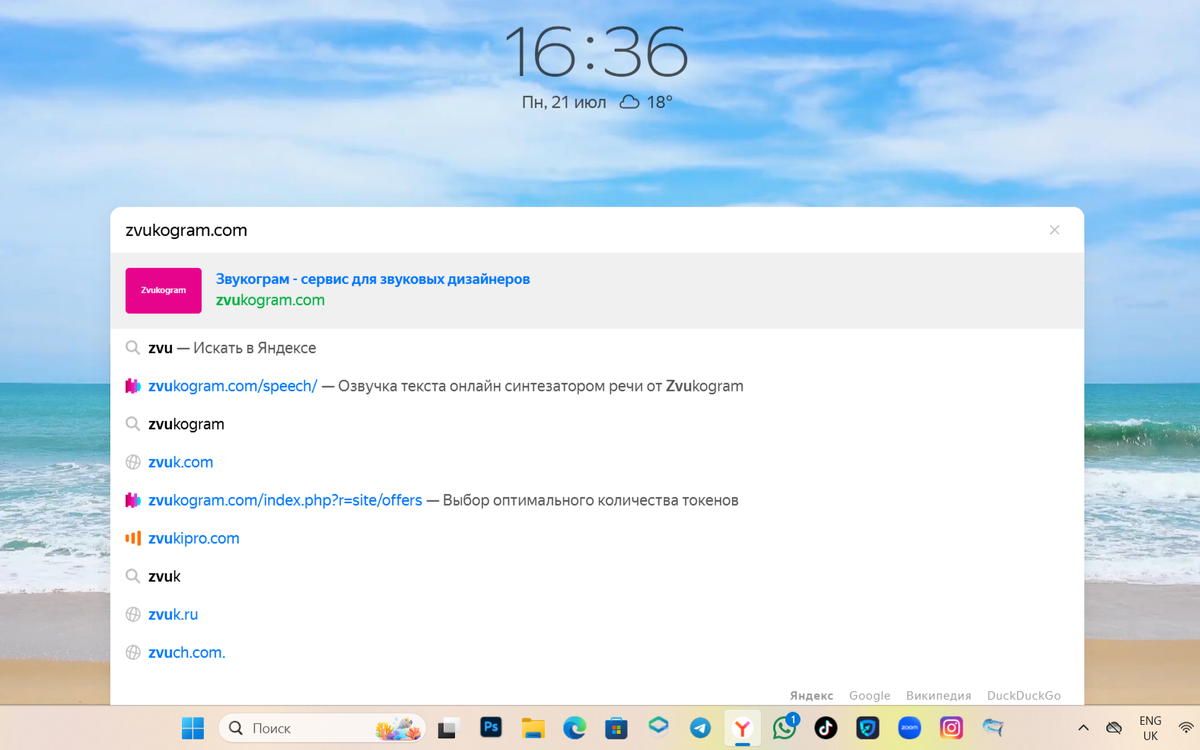This screenshot has height=750, width=1200.
Task: Click the magnifier icon beside the zvu suggestion
Action: pos(133,347)
